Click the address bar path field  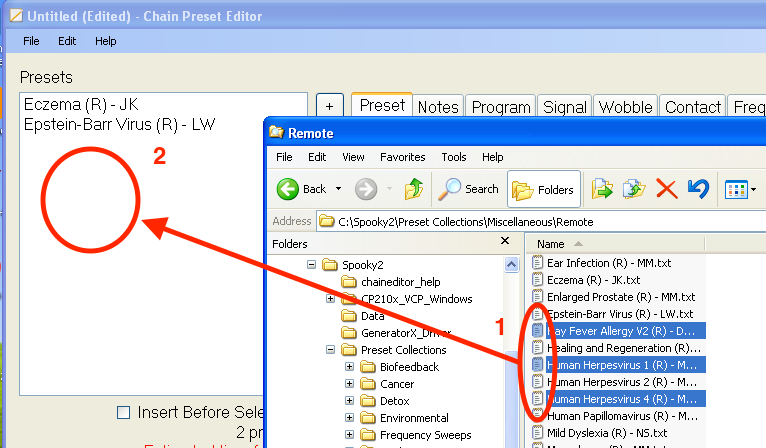[541, 221]
